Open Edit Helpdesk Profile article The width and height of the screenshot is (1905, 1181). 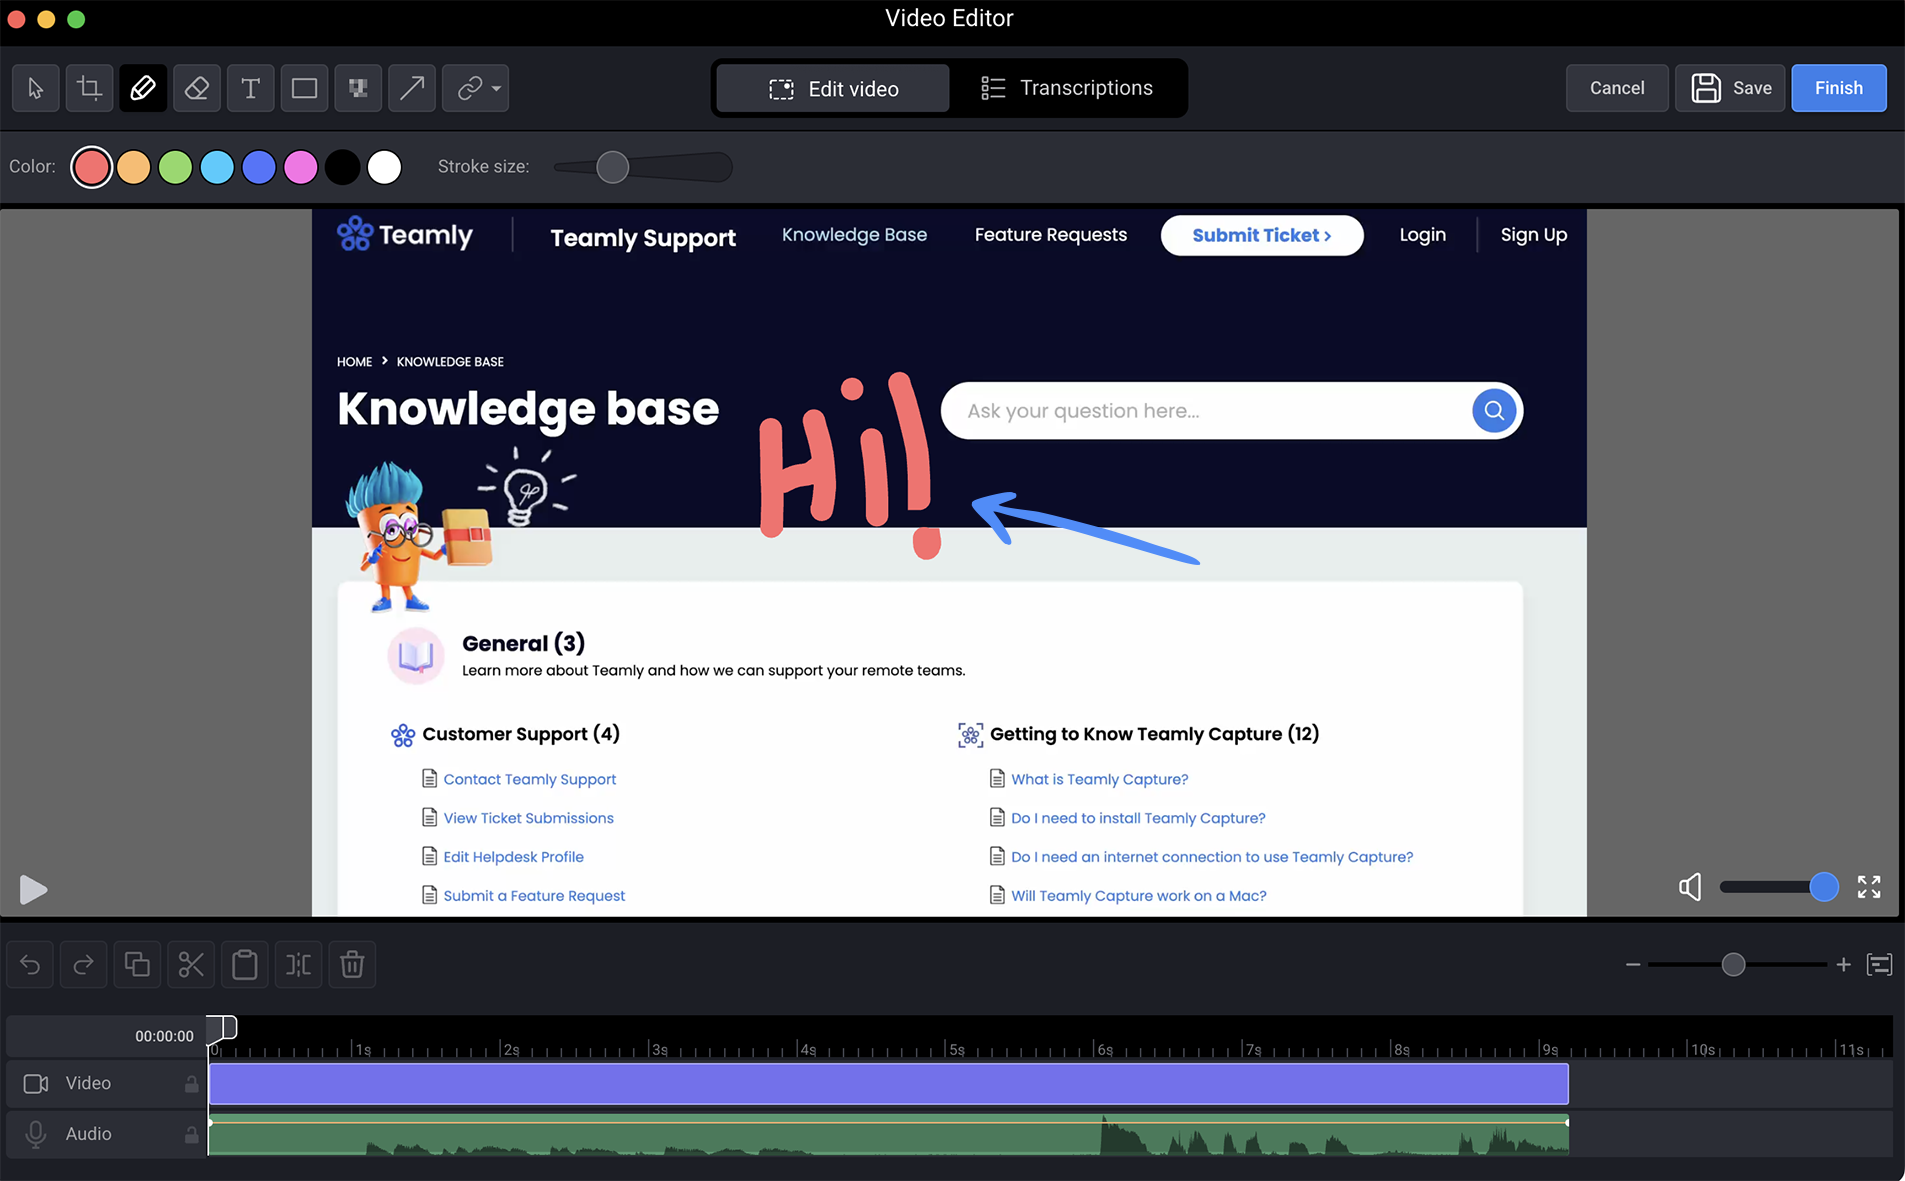point(513,857)
